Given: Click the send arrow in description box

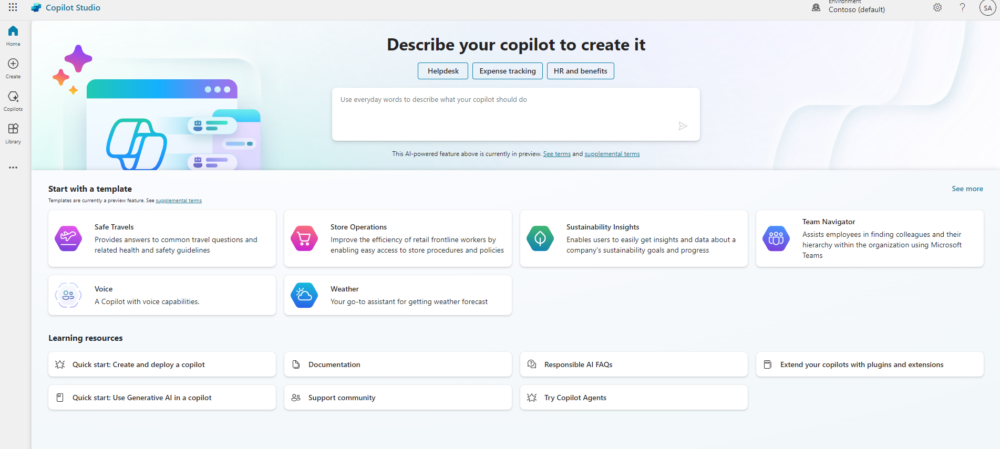Looking at the screenshot, I should [x=683, y=126].
